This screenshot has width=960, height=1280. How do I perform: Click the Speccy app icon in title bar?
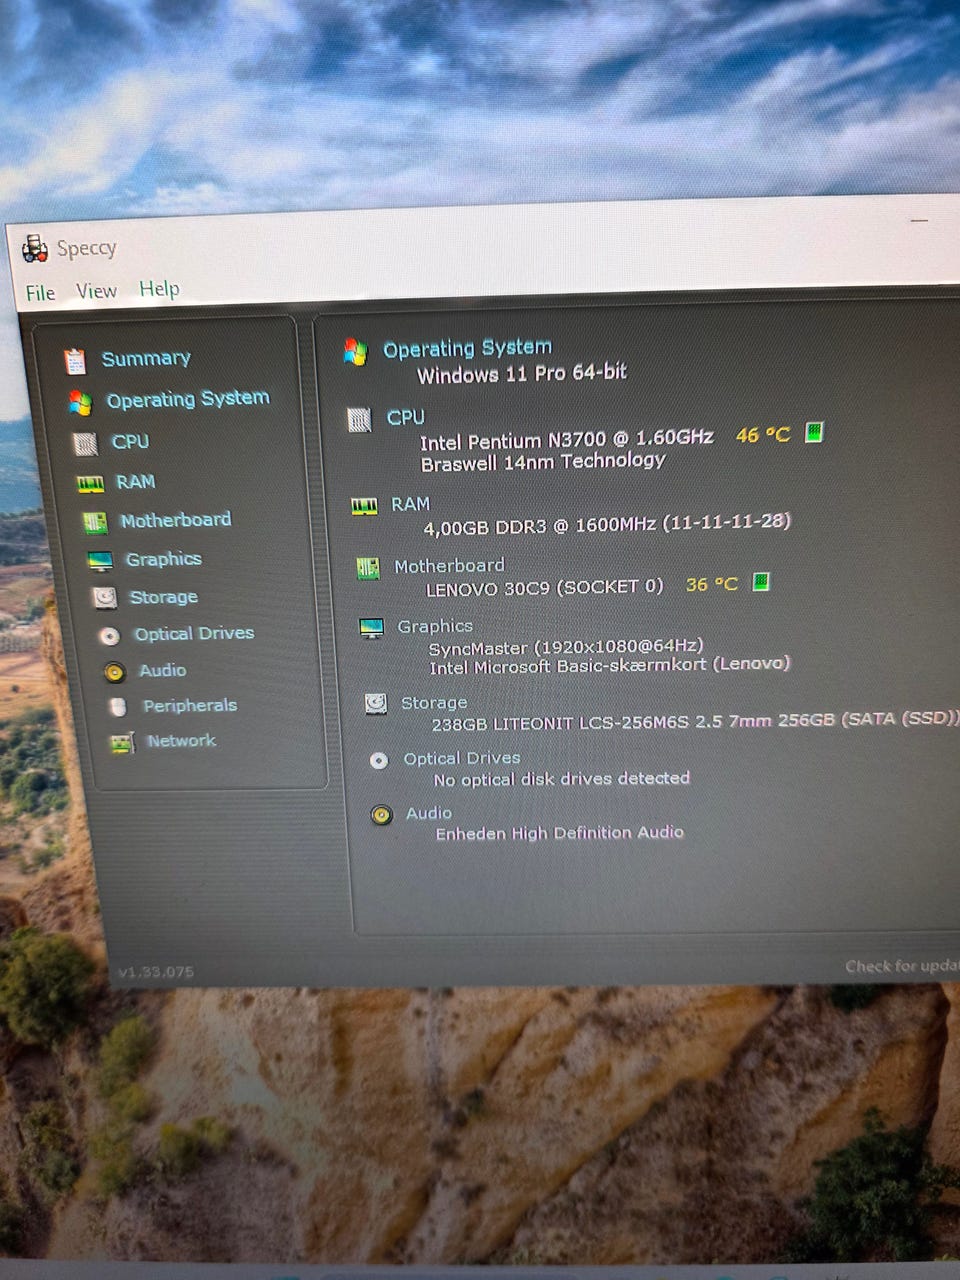(35, 248)
